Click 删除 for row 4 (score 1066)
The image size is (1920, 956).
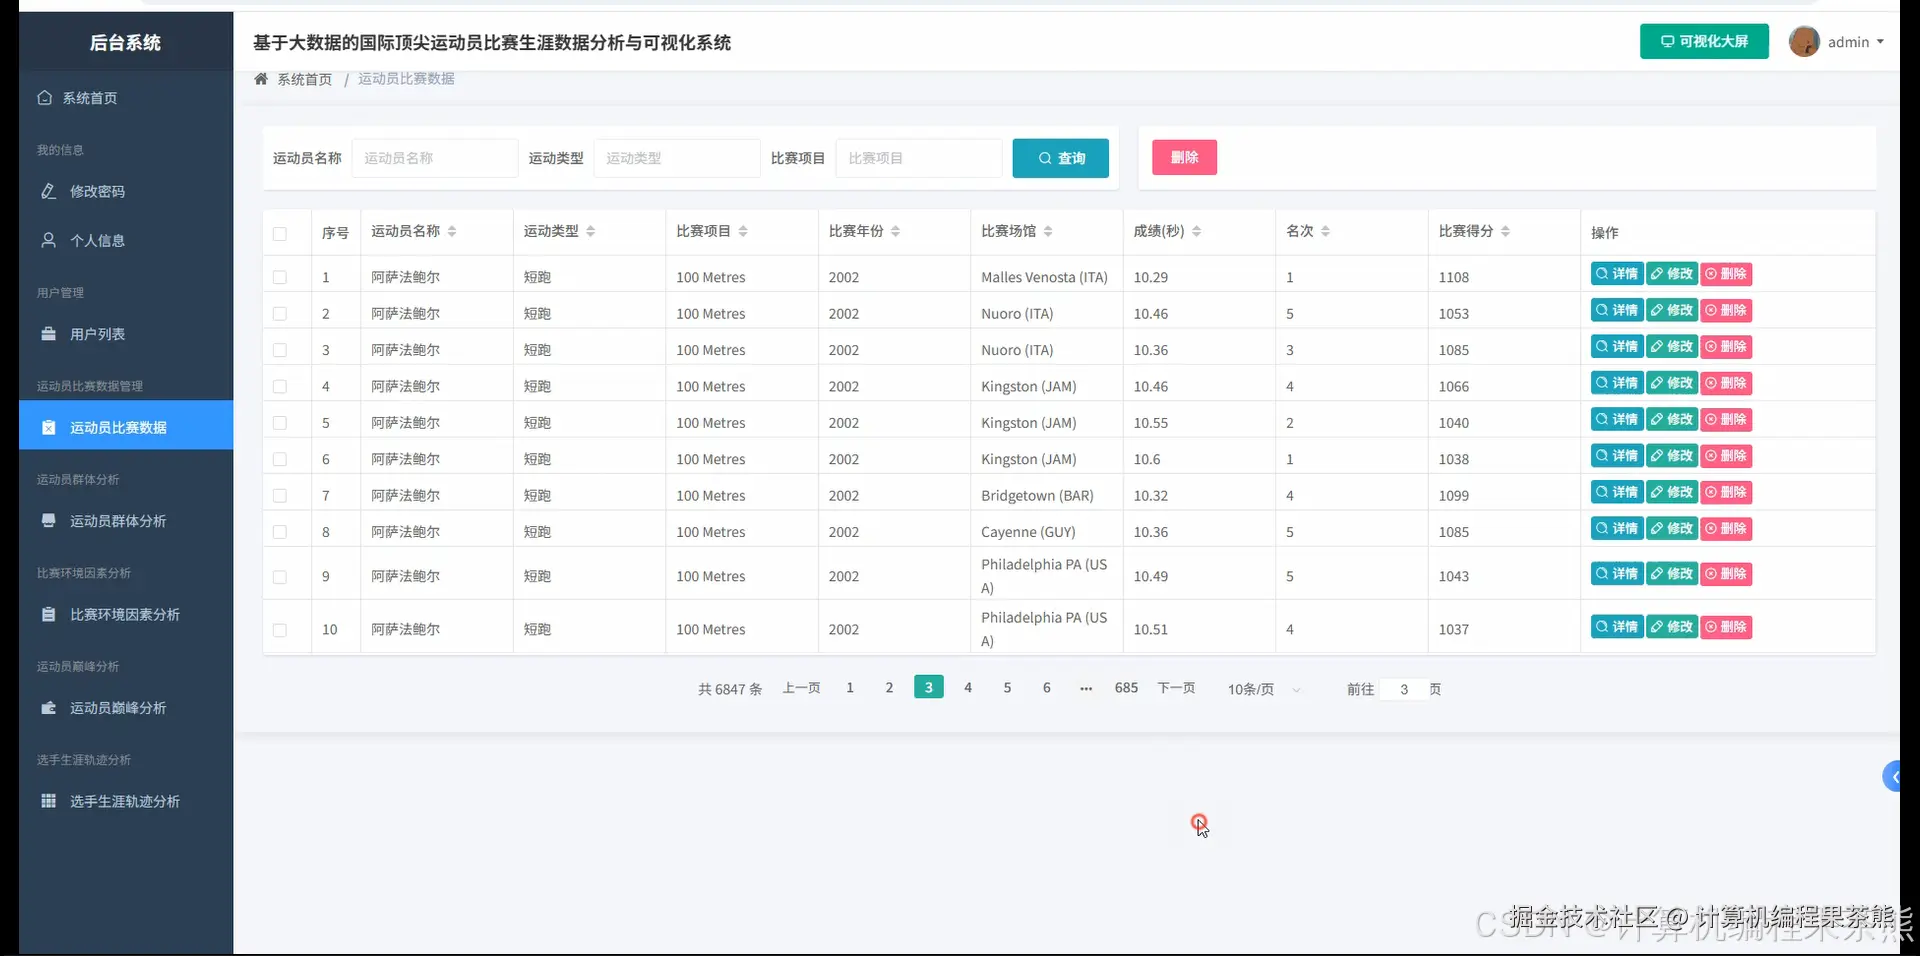pyautogui.click(x=1726, y=383)
